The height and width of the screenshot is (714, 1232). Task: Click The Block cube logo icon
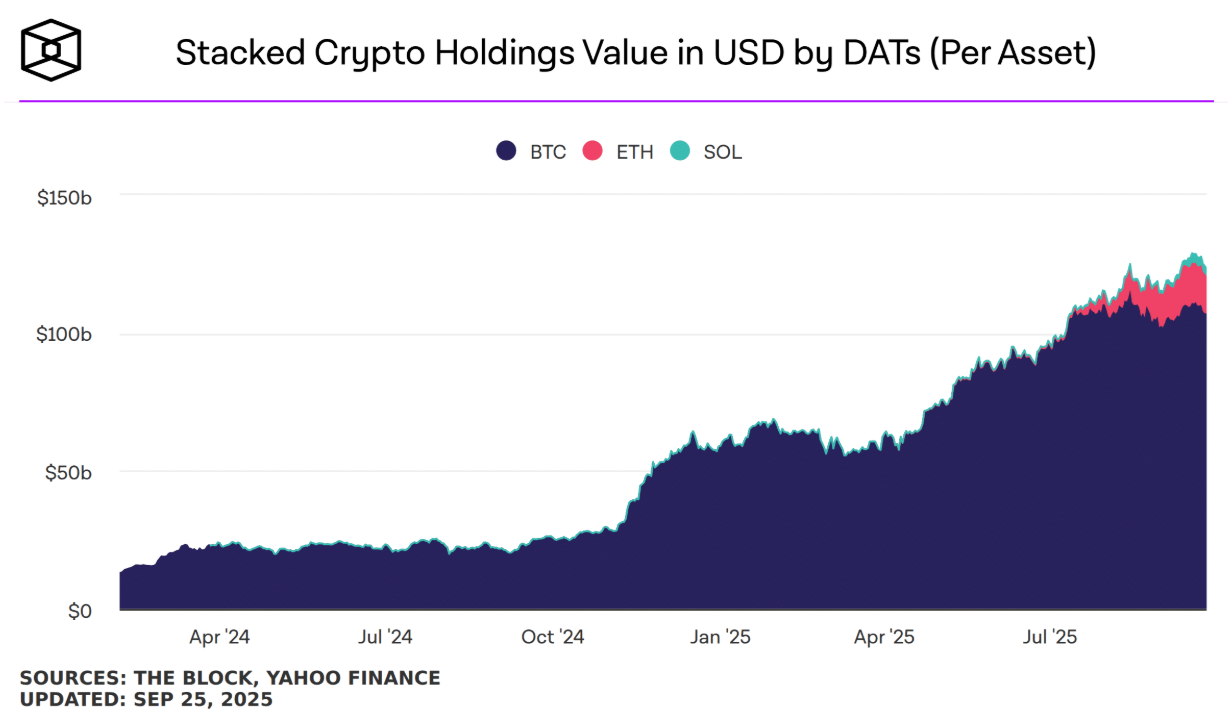click(51, 51)
